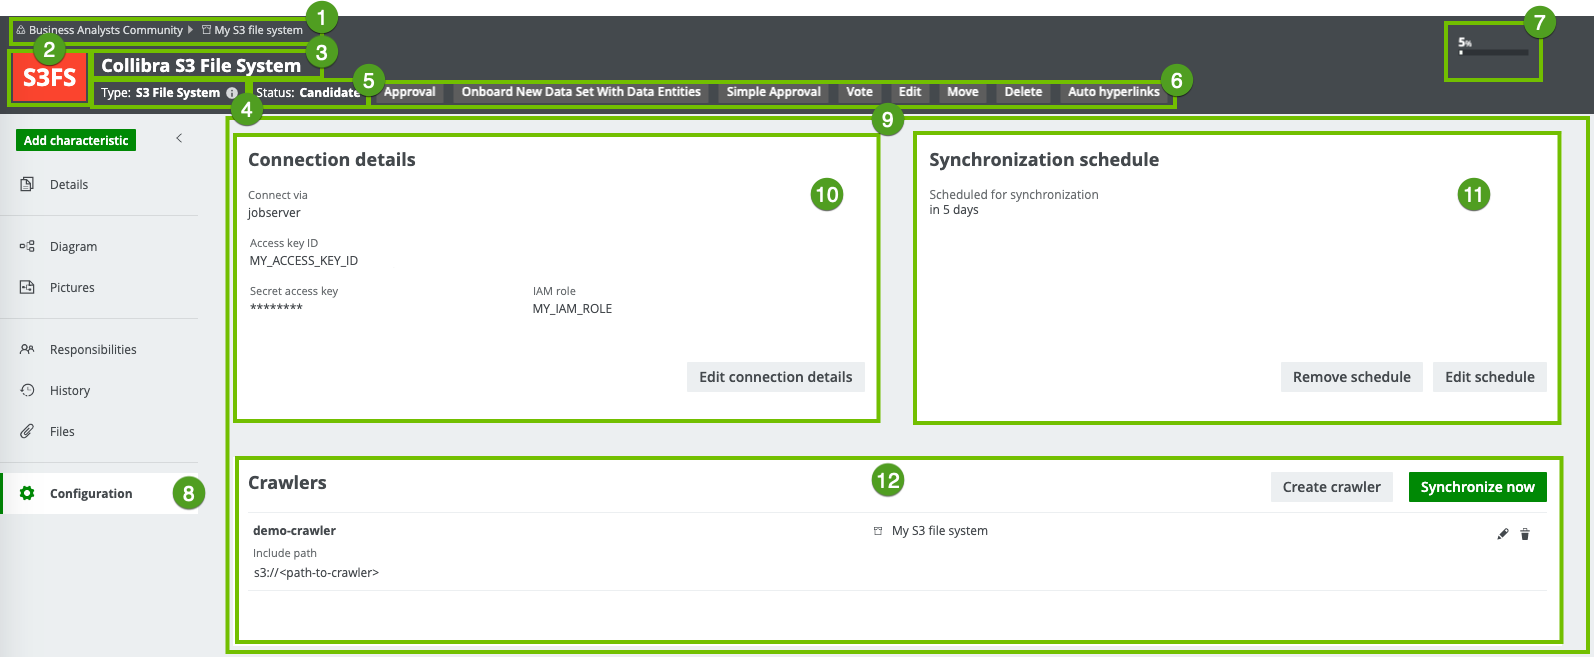This screenshot has width=1594, height=663.
Task: Delete demo-crawler using the trash icon
Action: point(1525,534)
